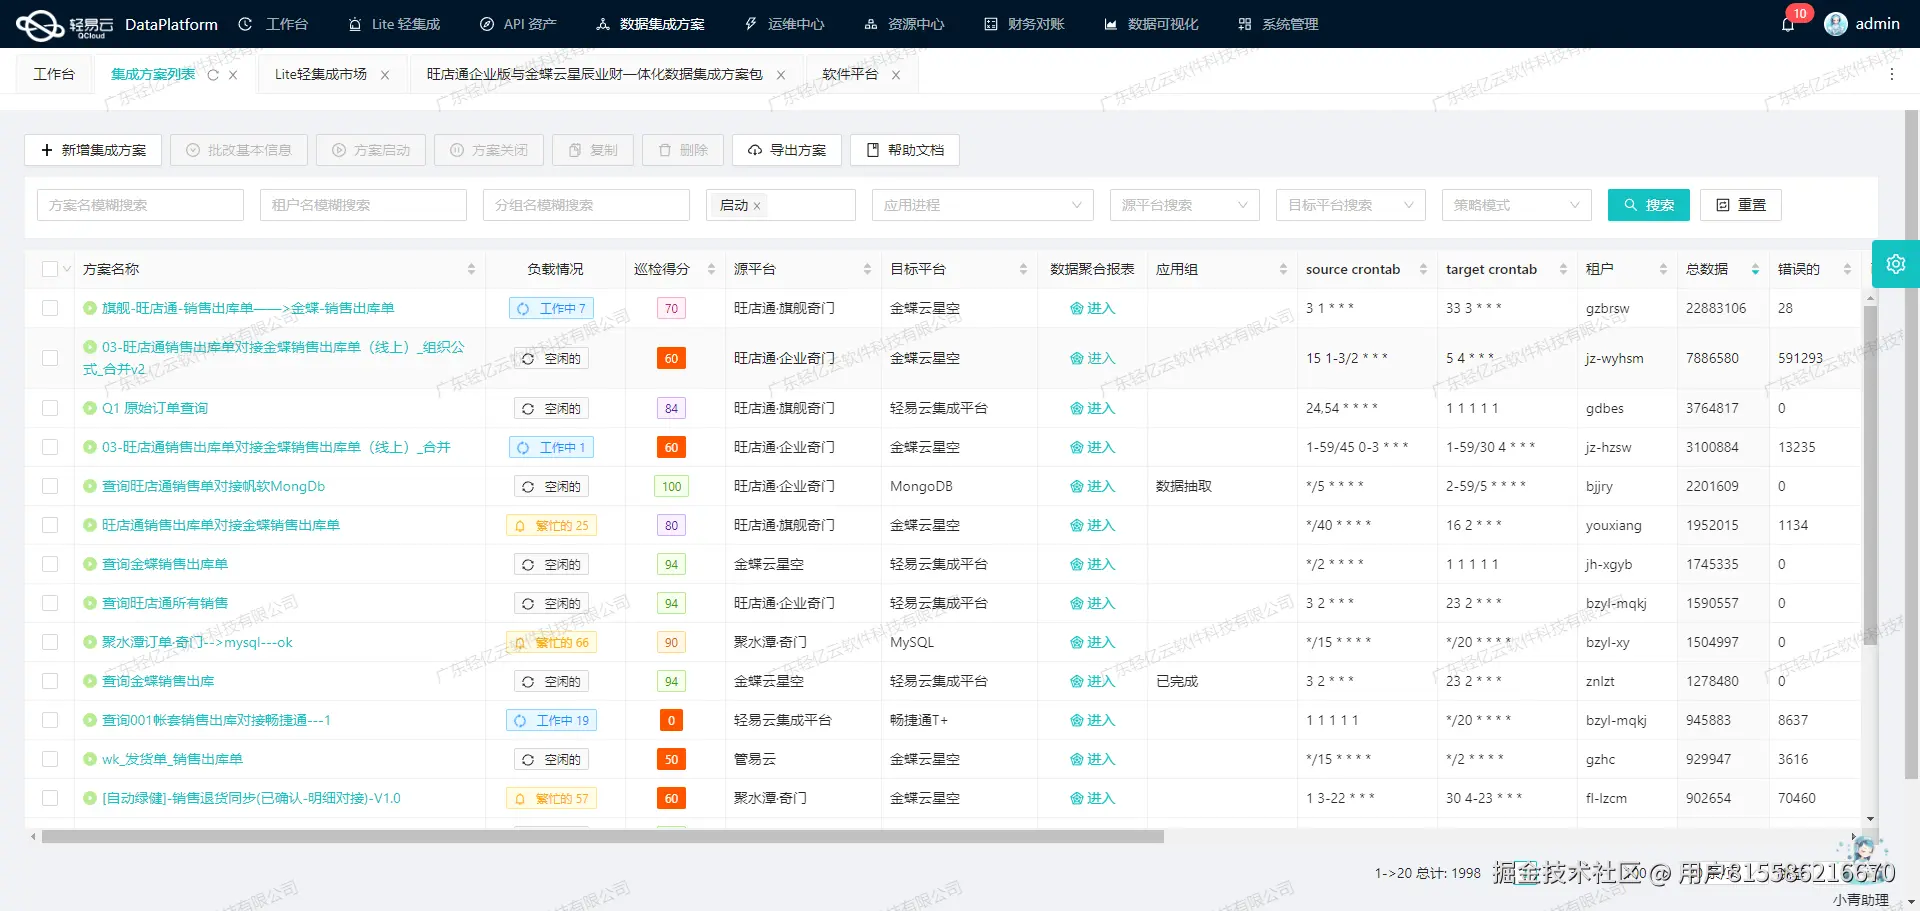Open notifications via the bell icon
The width and height of the screenshot is (1920, 911).
(1789, 24)
